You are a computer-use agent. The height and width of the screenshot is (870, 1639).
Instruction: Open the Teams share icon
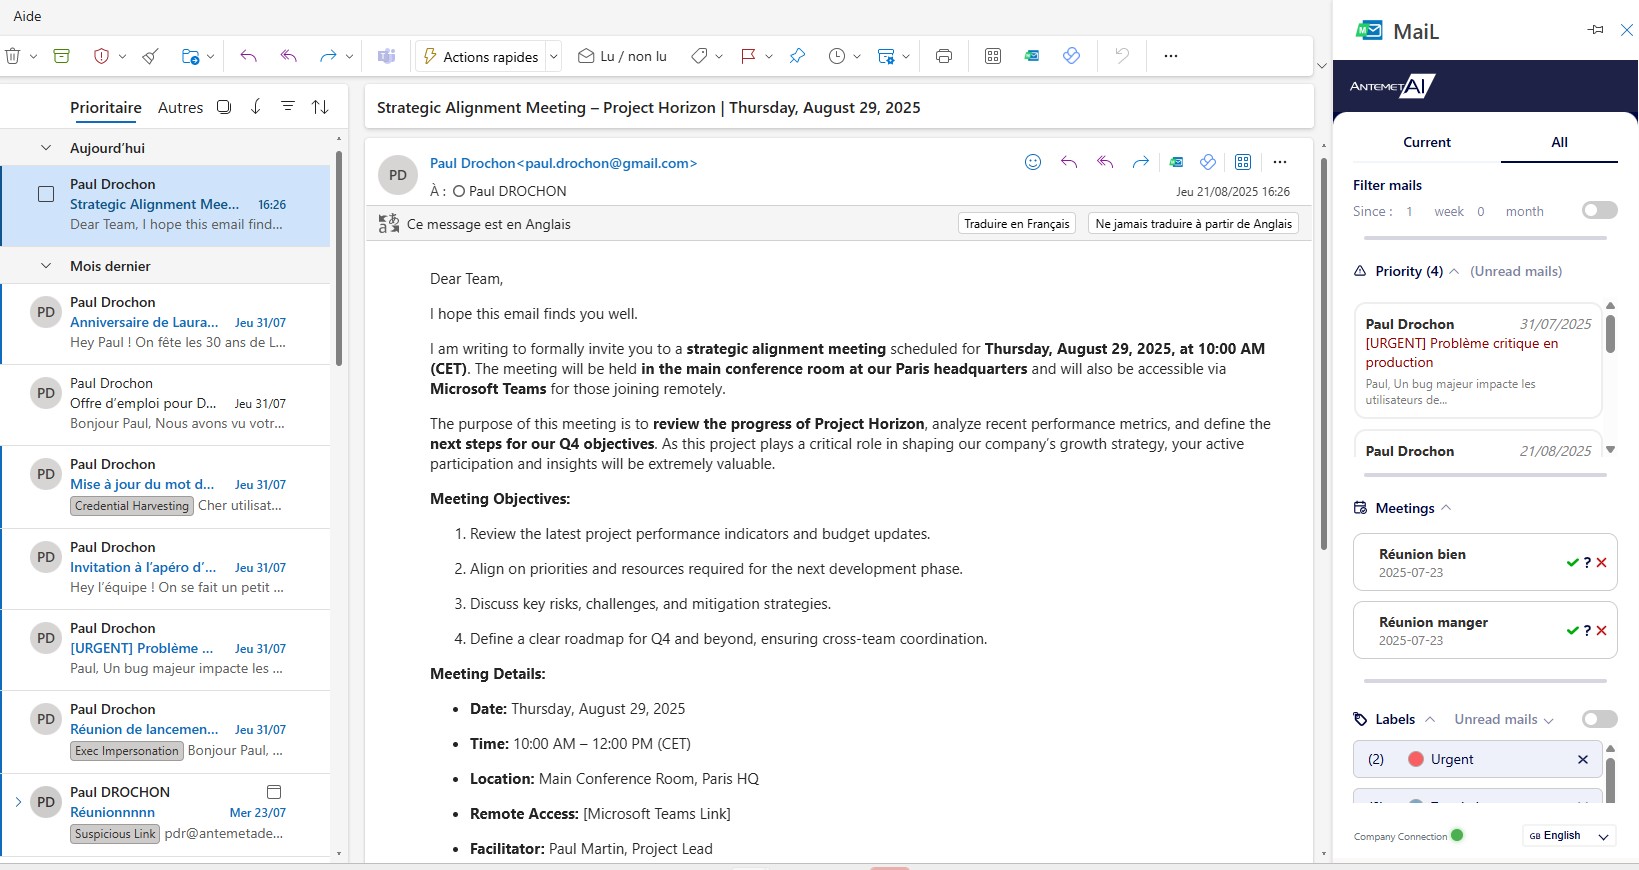(386, 57)
